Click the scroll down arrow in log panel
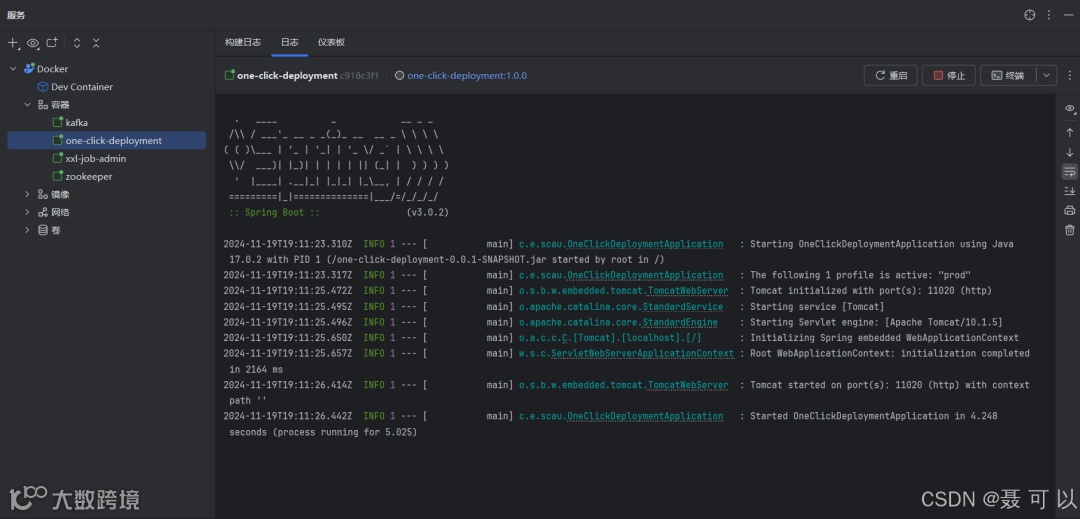Image resolution: width=1080 pixels, height=519 pixels. point(1069,152)
